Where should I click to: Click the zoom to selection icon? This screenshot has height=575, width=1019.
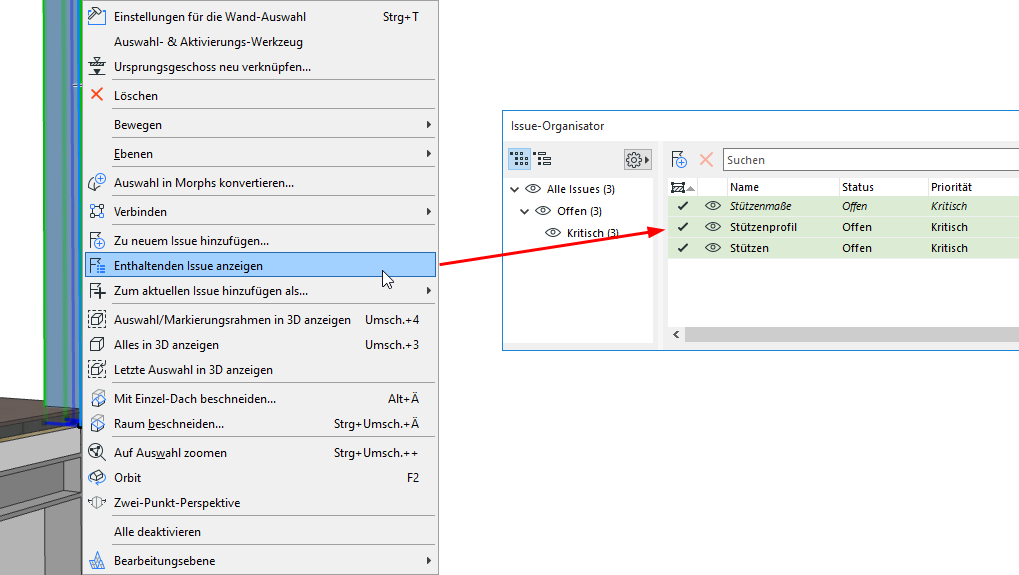(97, 452)
